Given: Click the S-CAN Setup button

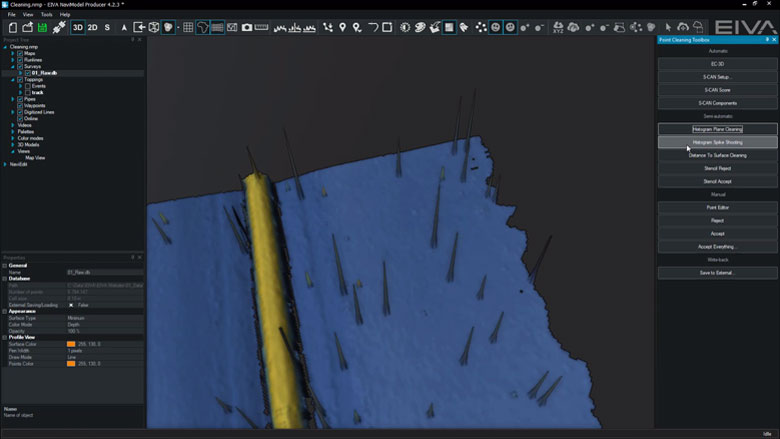Looking at the screenshot, I should [x=717, y=77].
